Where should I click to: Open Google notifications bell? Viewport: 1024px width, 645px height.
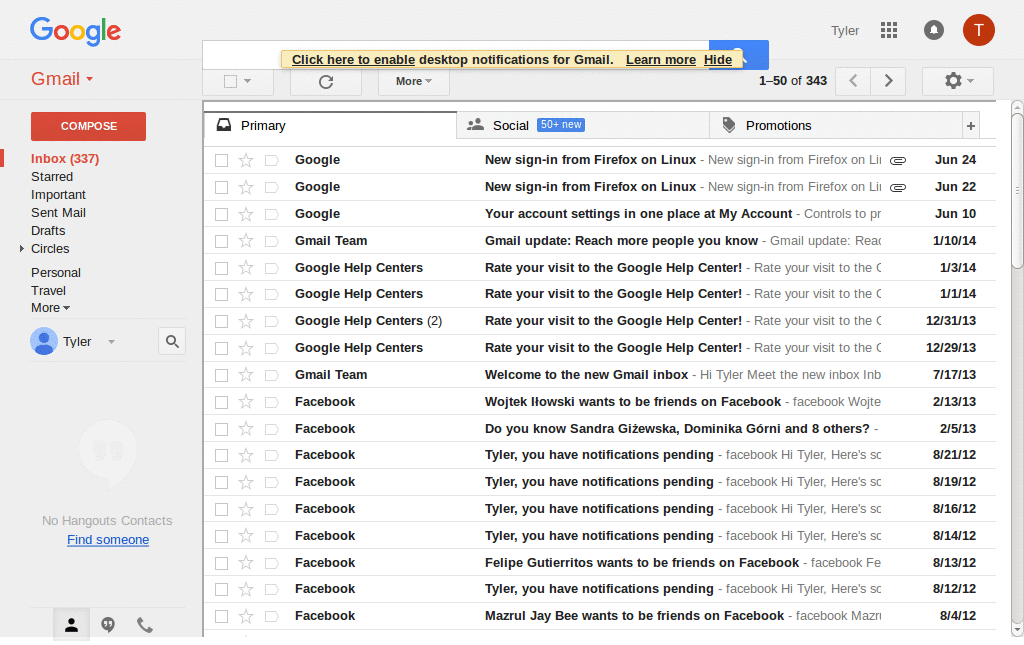click(x=933, y=30)
